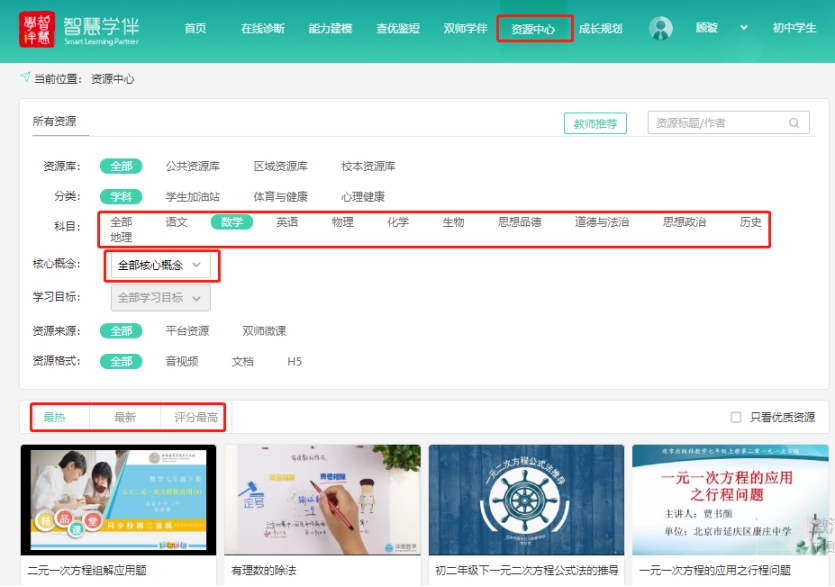Open 一元一次方程的应用之行程问题 thumbnail

coord(728,499)
